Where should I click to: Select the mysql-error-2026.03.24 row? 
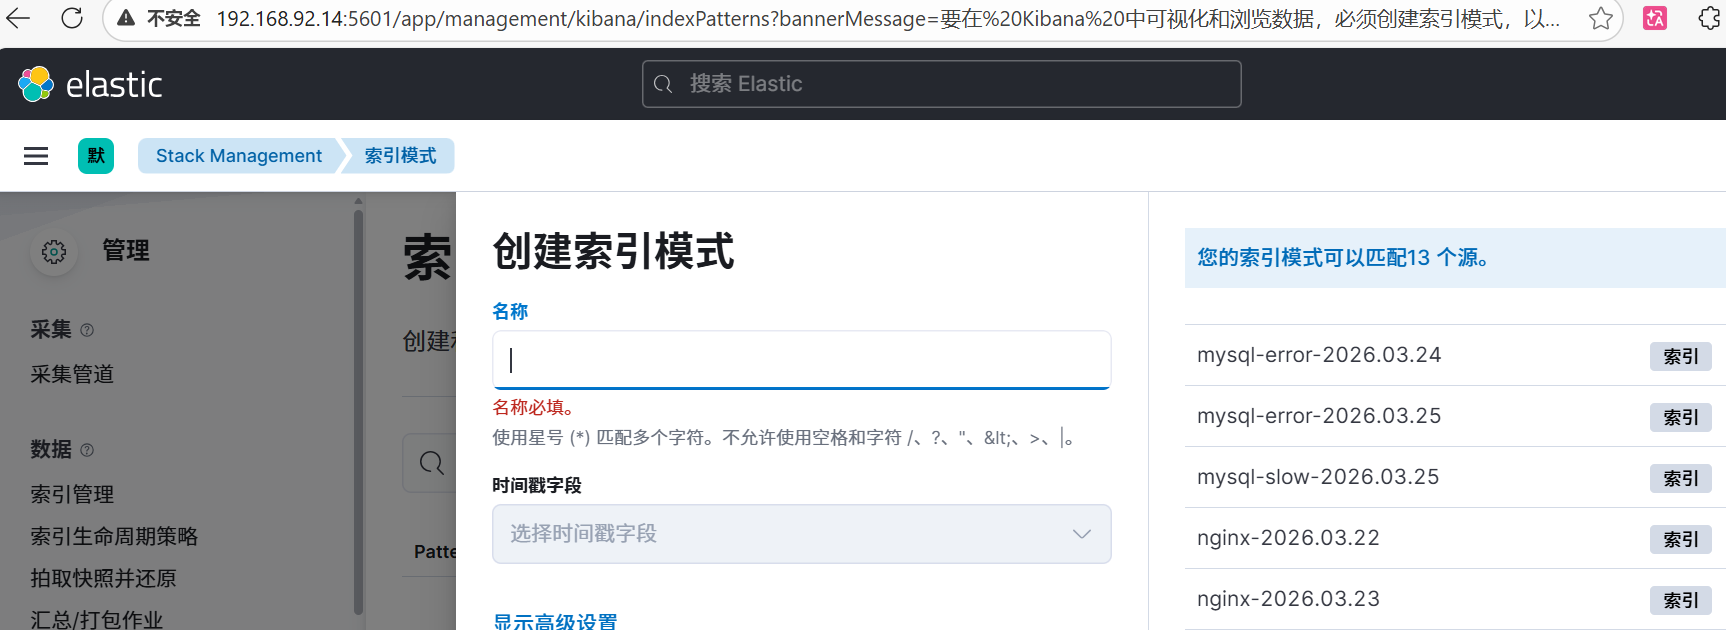pos(1455,355)
